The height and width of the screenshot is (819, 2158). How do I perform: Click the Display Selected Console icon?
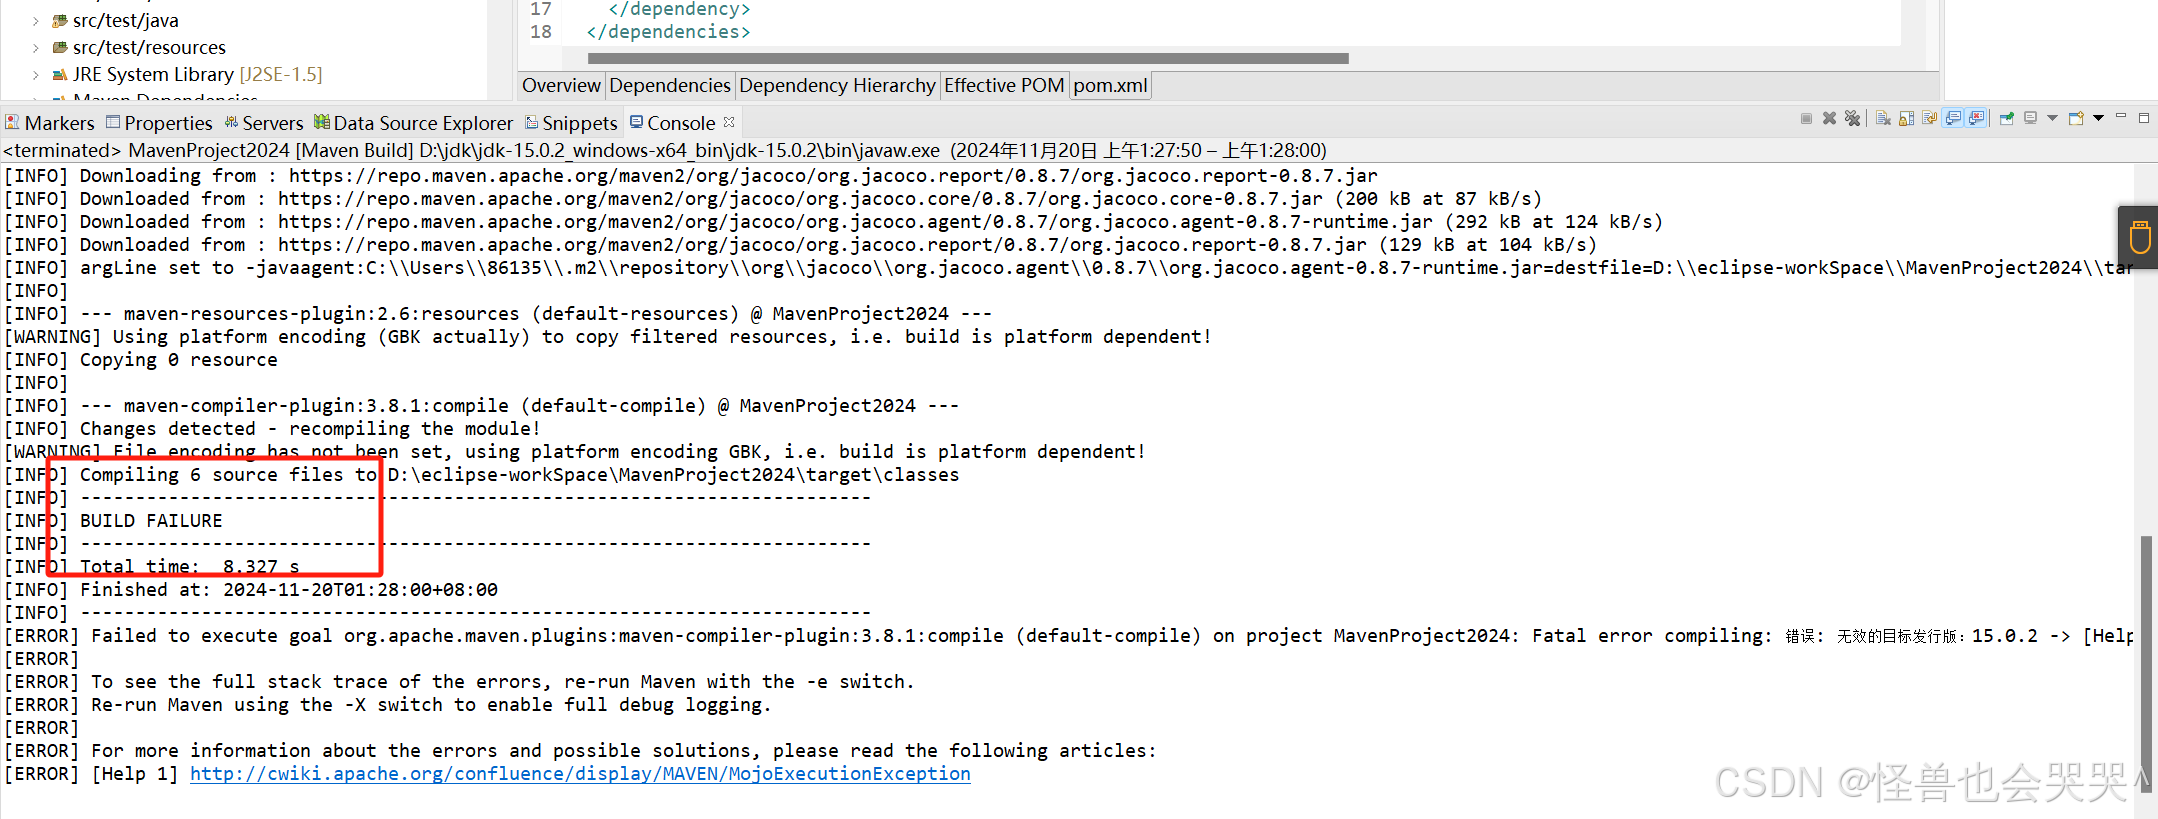point(2031,118)
